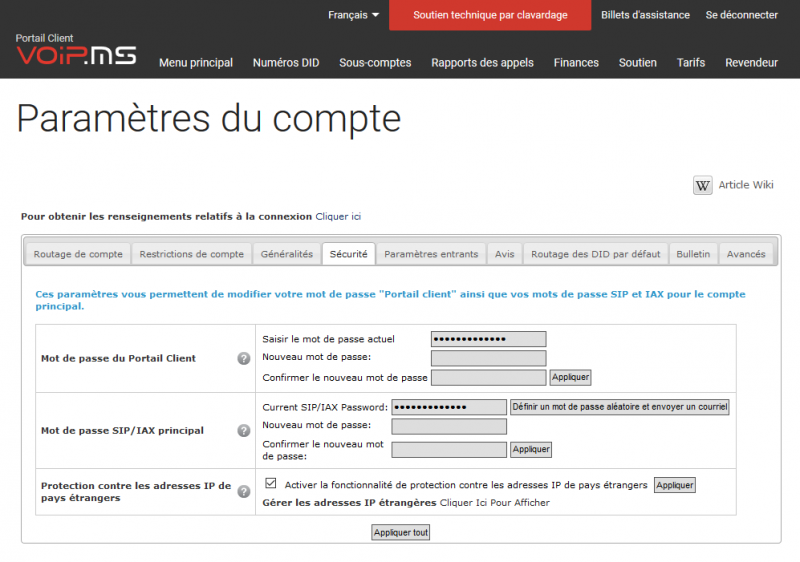Click Appliquer tout button
Viewport: 800px width, 562px height.
(x=401, y=532)
